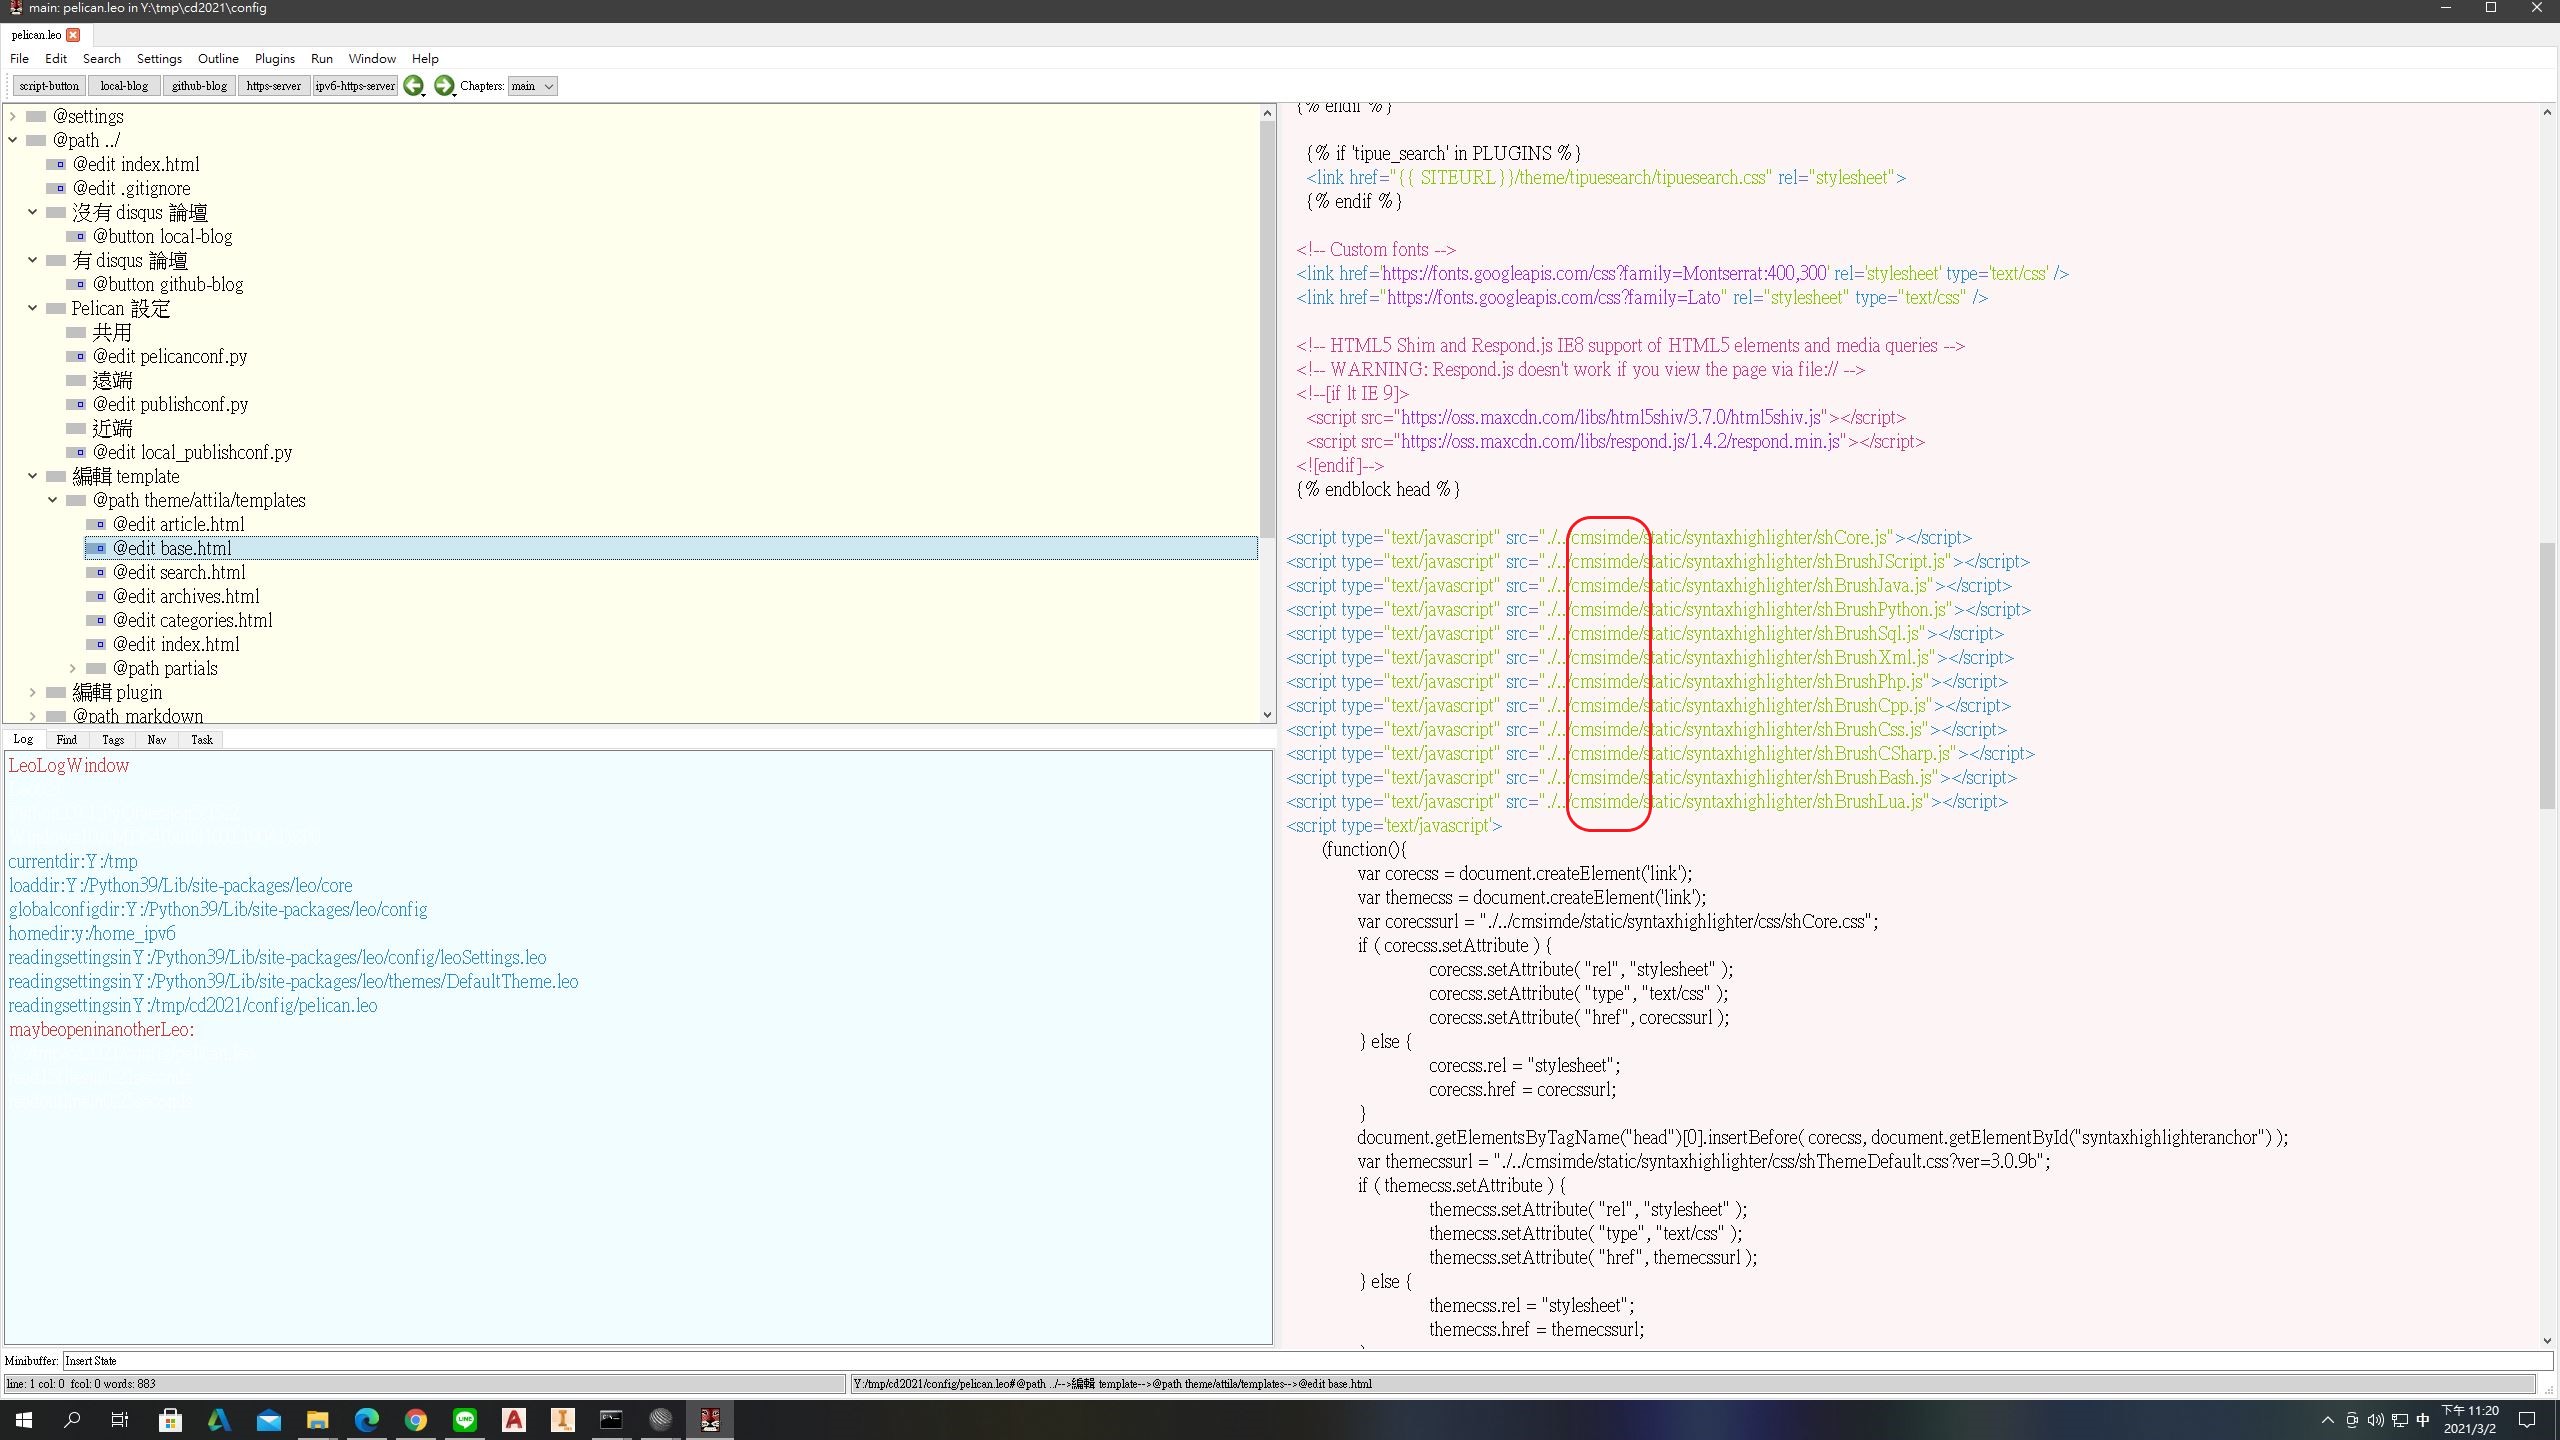Switch to the Nav tab

click(157, 740)
